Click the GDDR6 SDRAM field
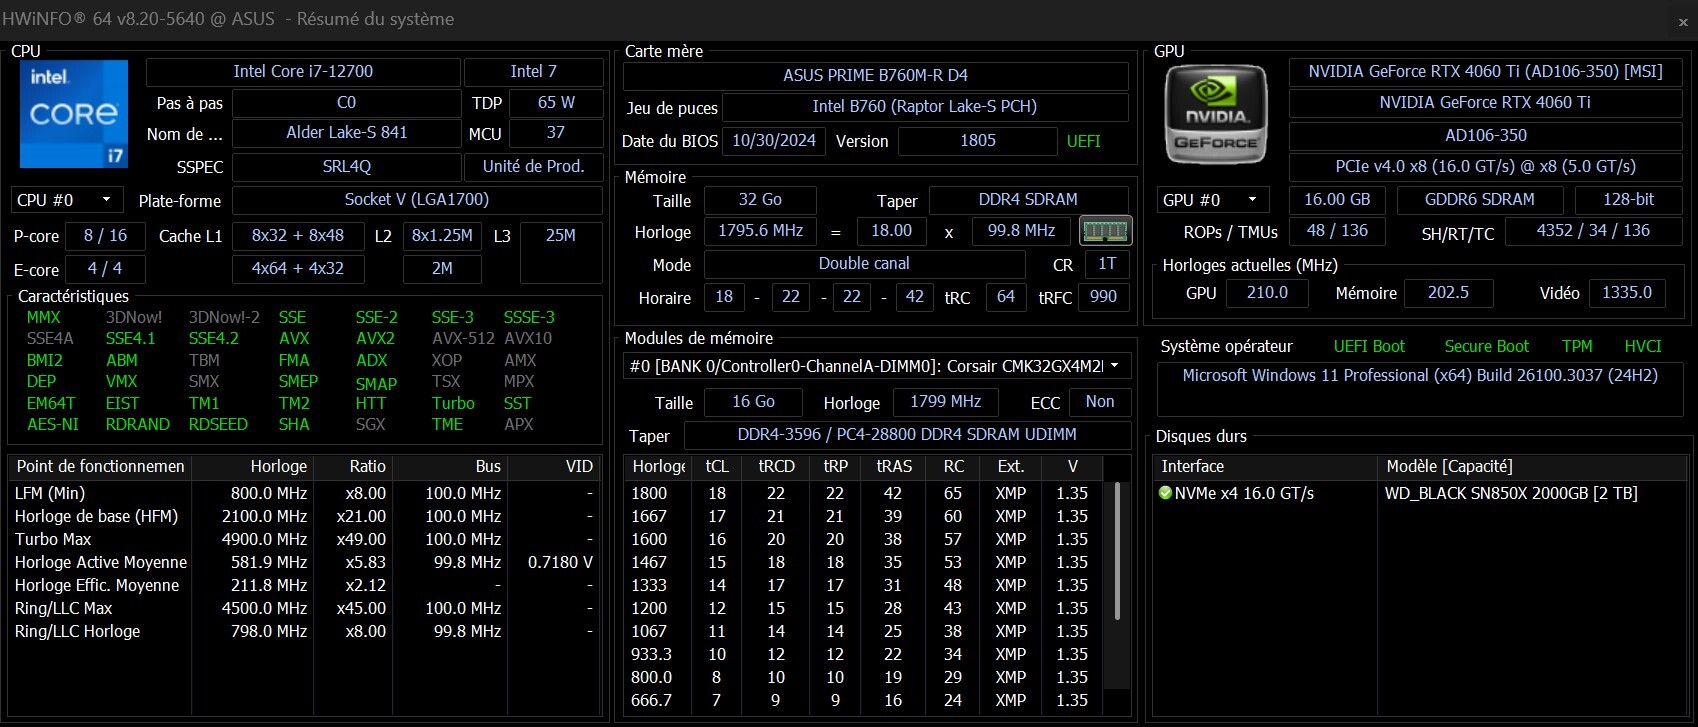This screenshot has height=727, width=1698. pyautogui.click(x=1480, y=200)
